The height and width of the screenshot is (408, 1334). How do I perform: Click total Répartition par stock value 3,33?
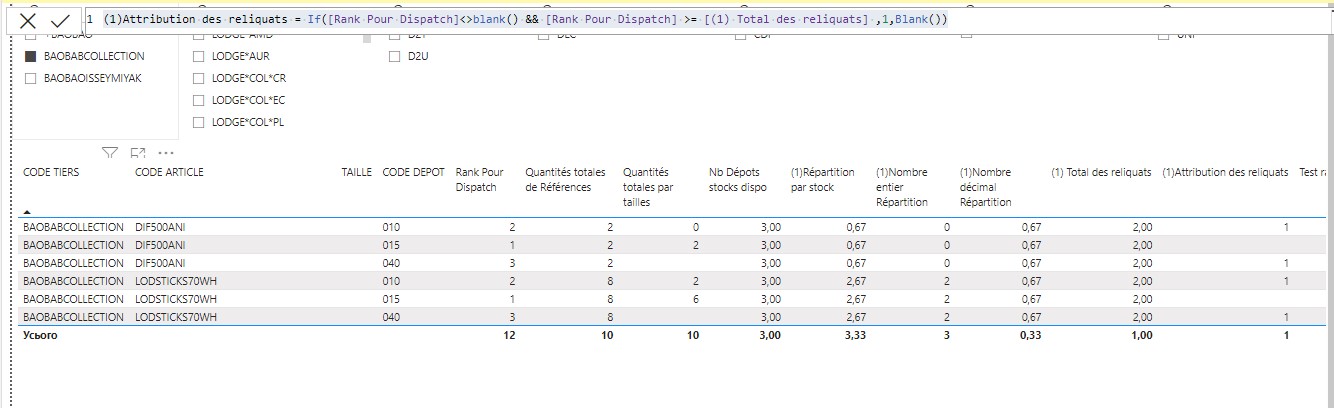pyautogui.click(x=854, y=335)
